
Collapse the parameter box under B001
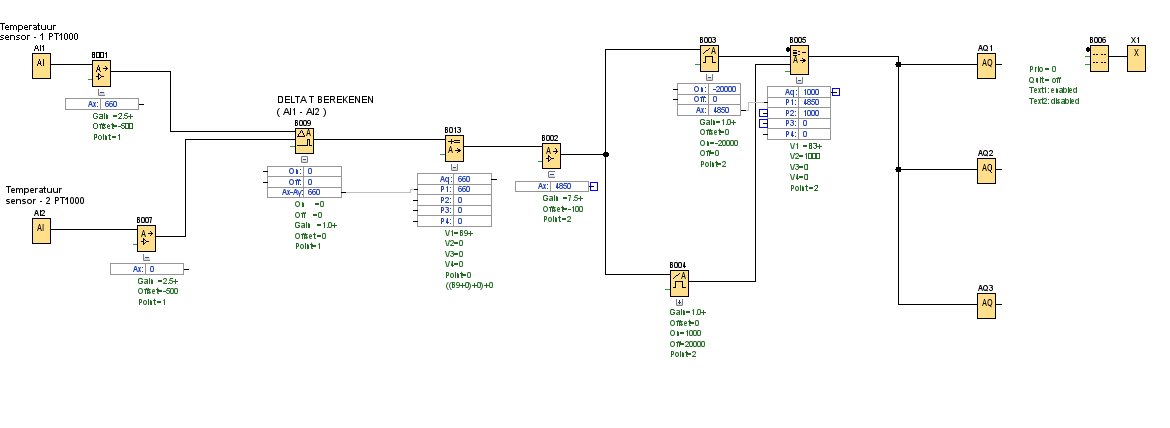pyautogui.click(x=101, y=92)
